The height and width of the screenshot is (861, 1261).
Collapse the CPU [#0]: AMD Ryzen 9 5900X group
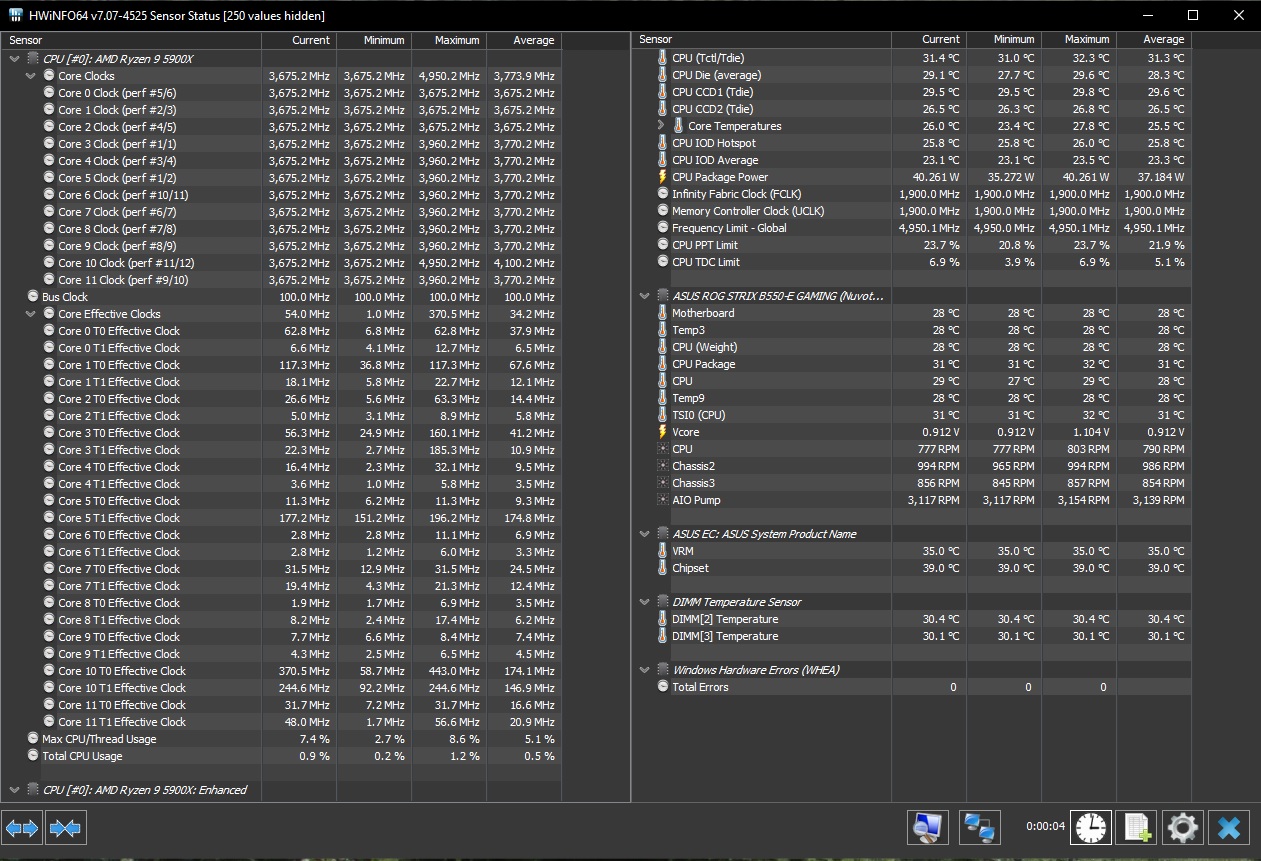[x=14, y=59]
